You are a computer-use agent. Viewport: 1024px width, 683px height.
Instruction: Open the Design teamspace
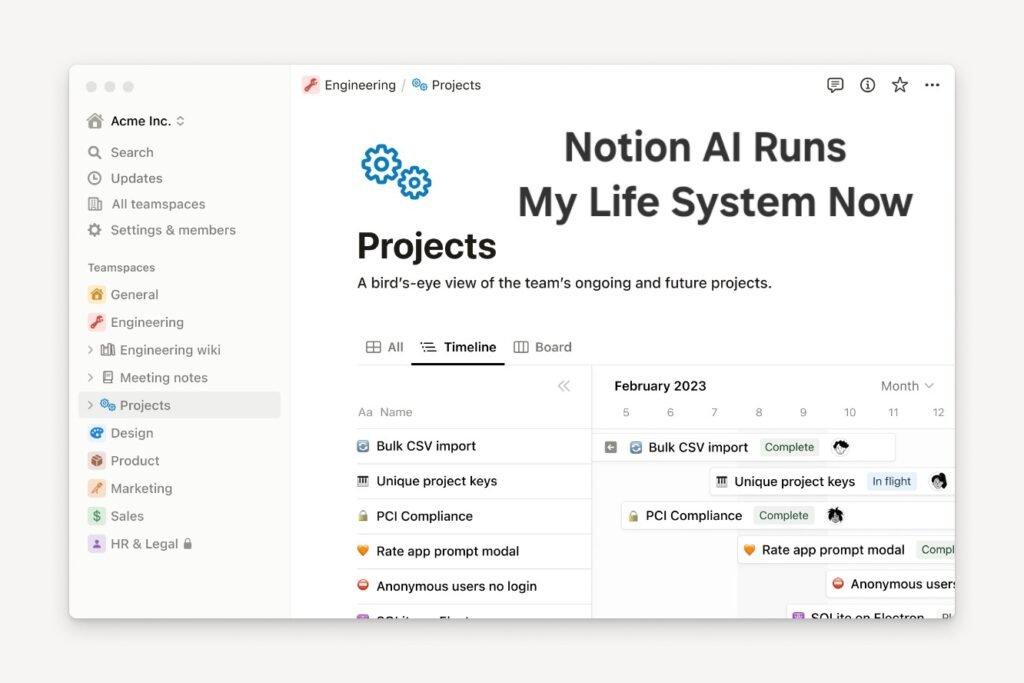click(x=131, y=433)
